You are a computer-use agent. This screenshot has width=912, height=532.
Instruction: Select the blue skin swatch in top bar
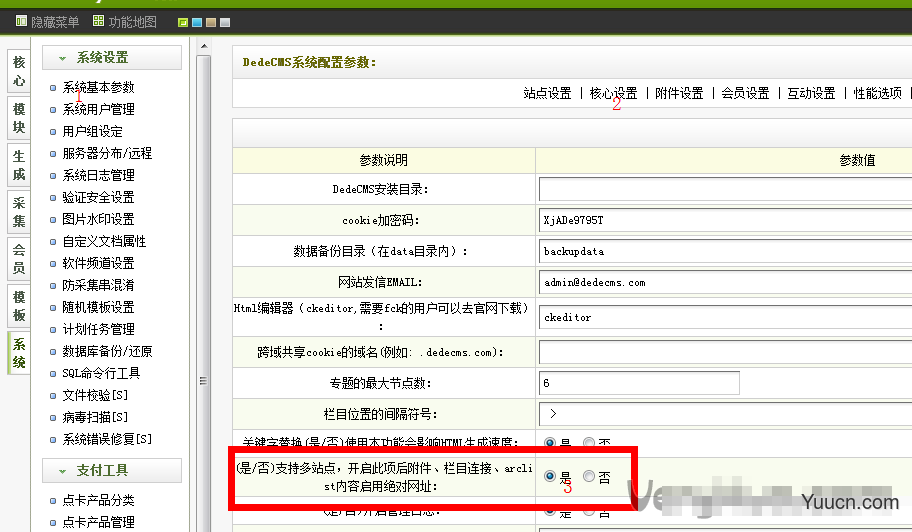tap(197, 22)
